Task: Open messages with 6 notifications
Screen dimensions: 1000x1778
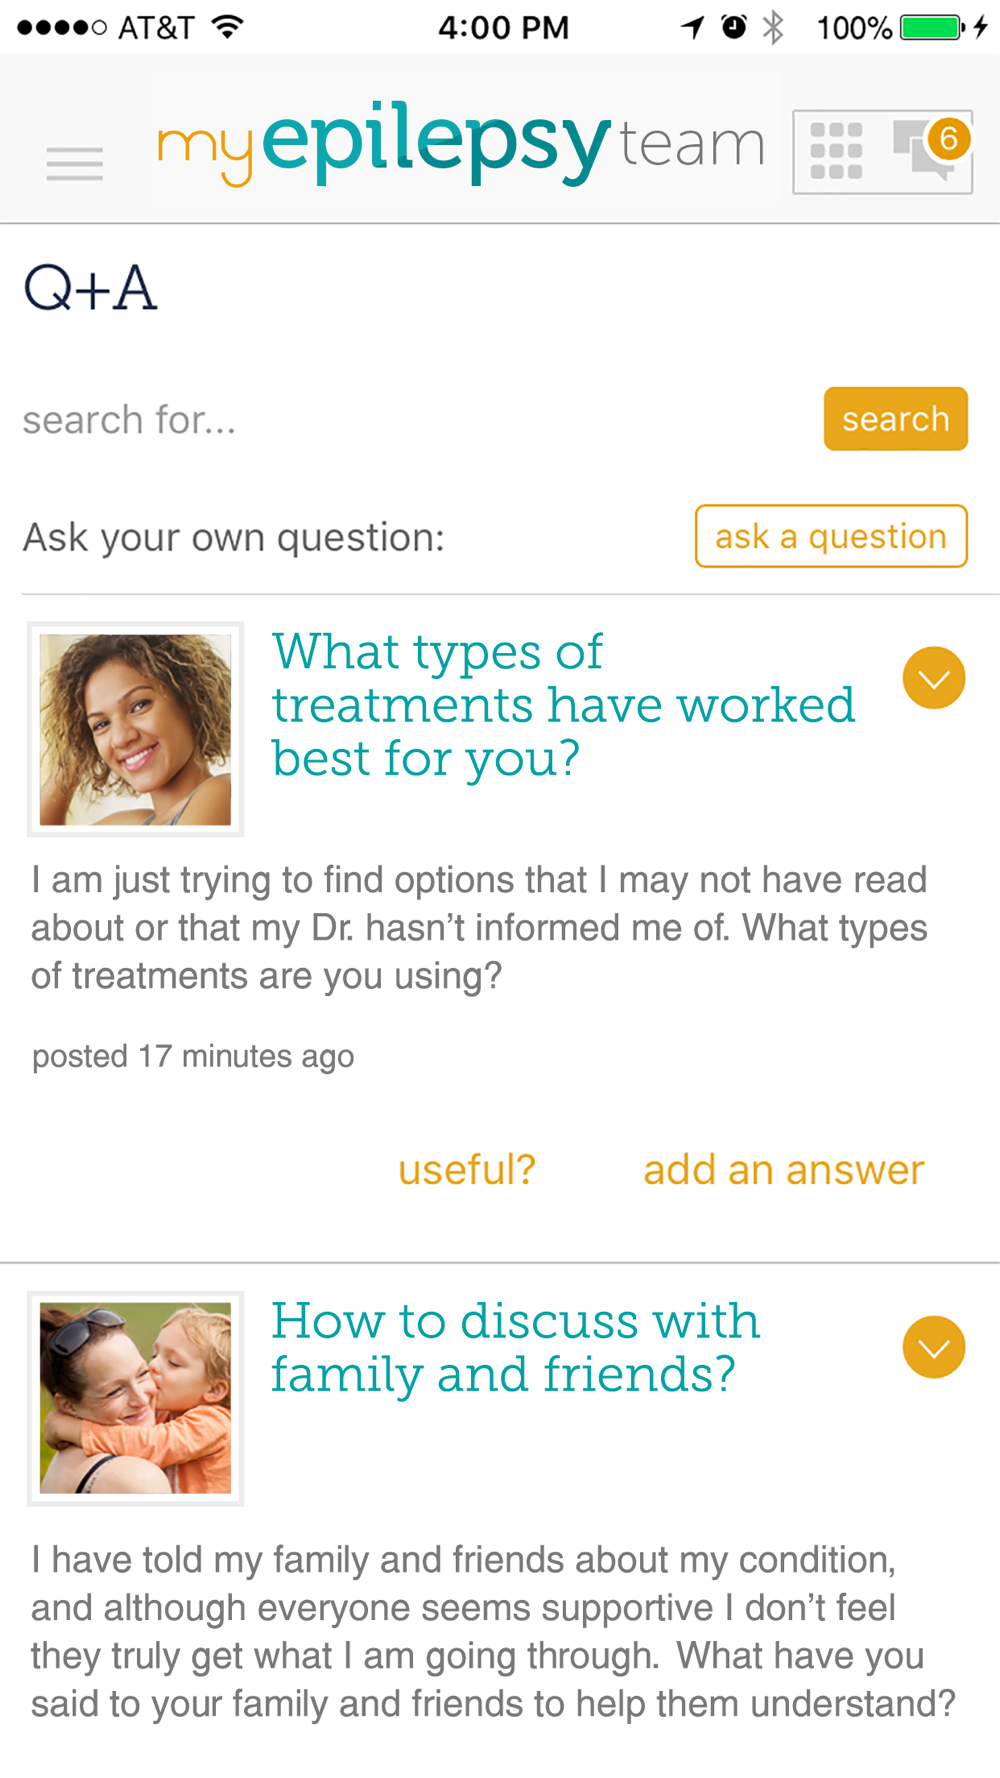Action: tap(930, 149)
